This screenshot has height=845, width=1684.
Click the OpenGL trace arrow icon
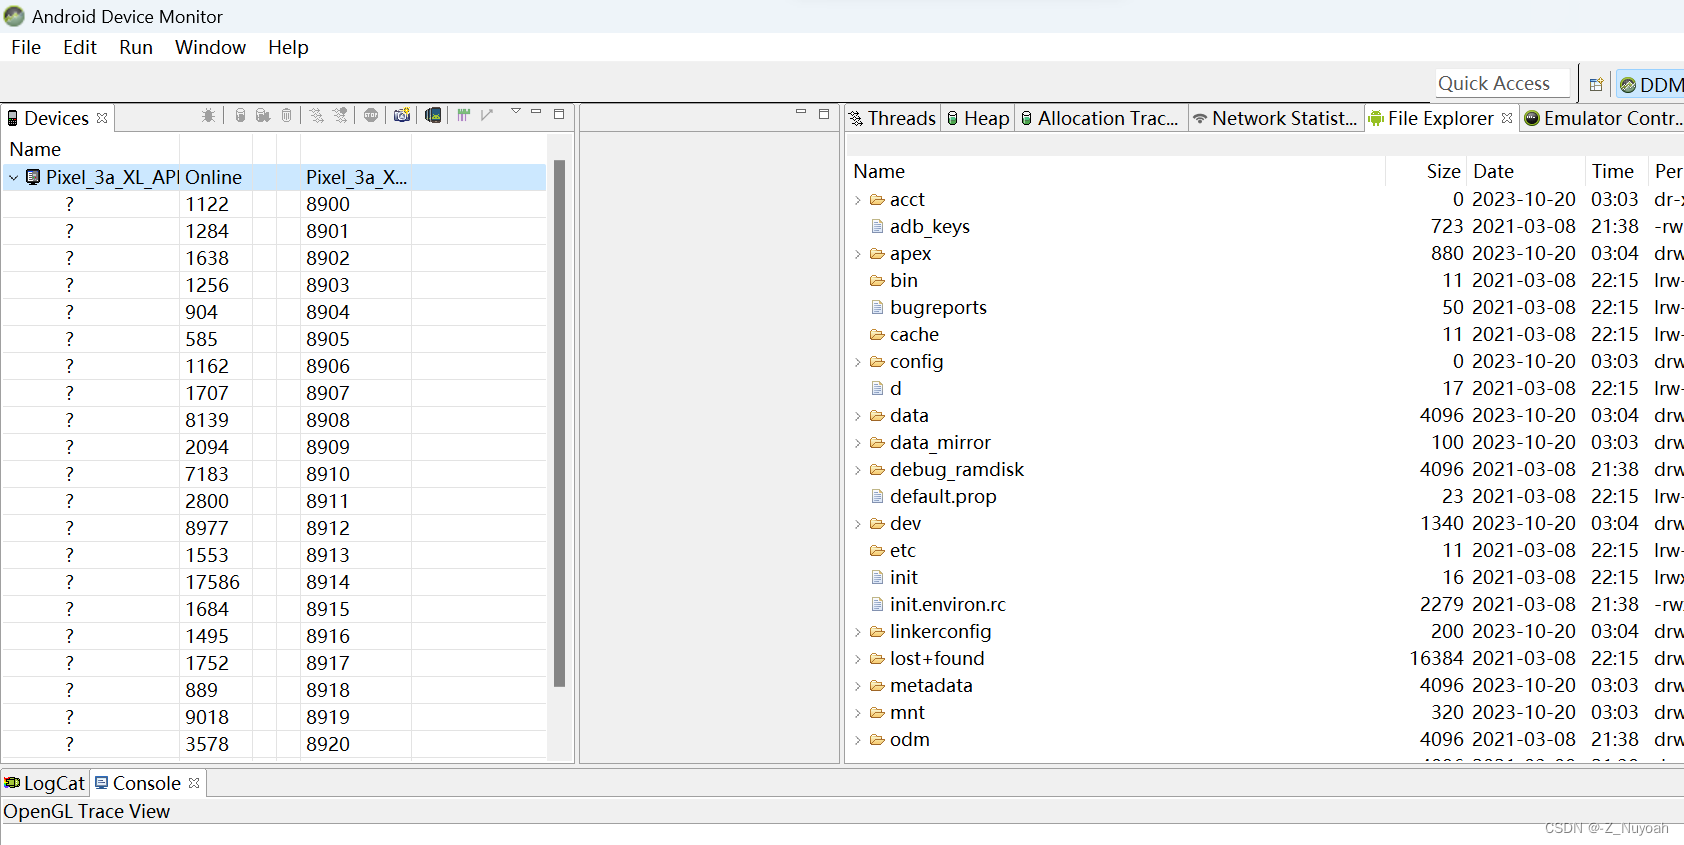pyautogui.click(x=487, y=116)
